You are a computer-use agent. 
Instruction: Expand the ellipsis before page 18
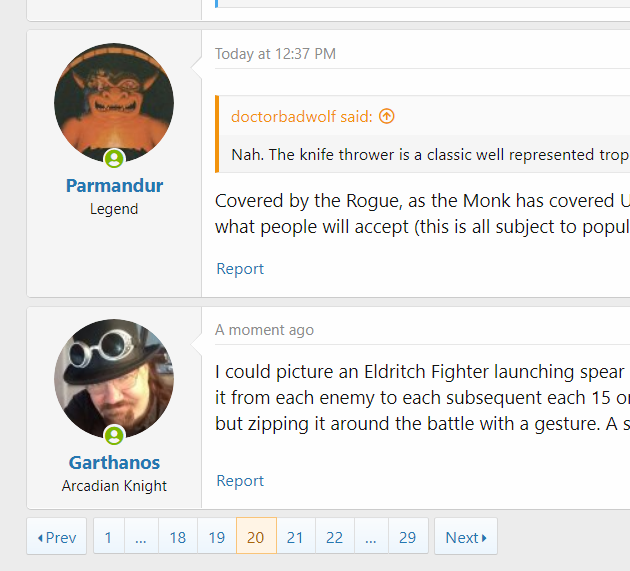pyautogui.click(x=141, y=537)
